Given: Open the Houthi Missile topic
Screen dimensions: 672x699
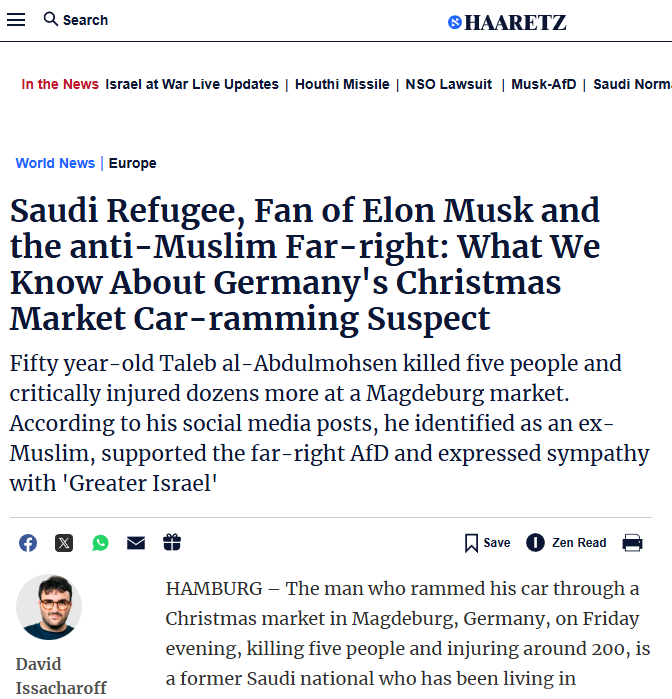Looking at the screenshot, I should [342, 85].
